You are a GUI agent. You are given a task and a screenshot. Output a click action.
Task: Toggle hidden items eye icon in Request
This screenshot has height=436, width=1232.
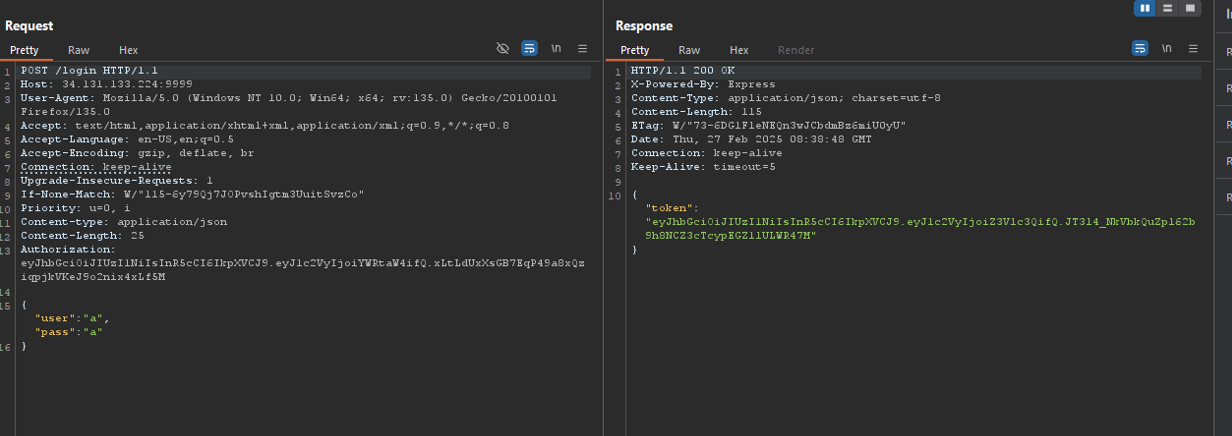503,48
